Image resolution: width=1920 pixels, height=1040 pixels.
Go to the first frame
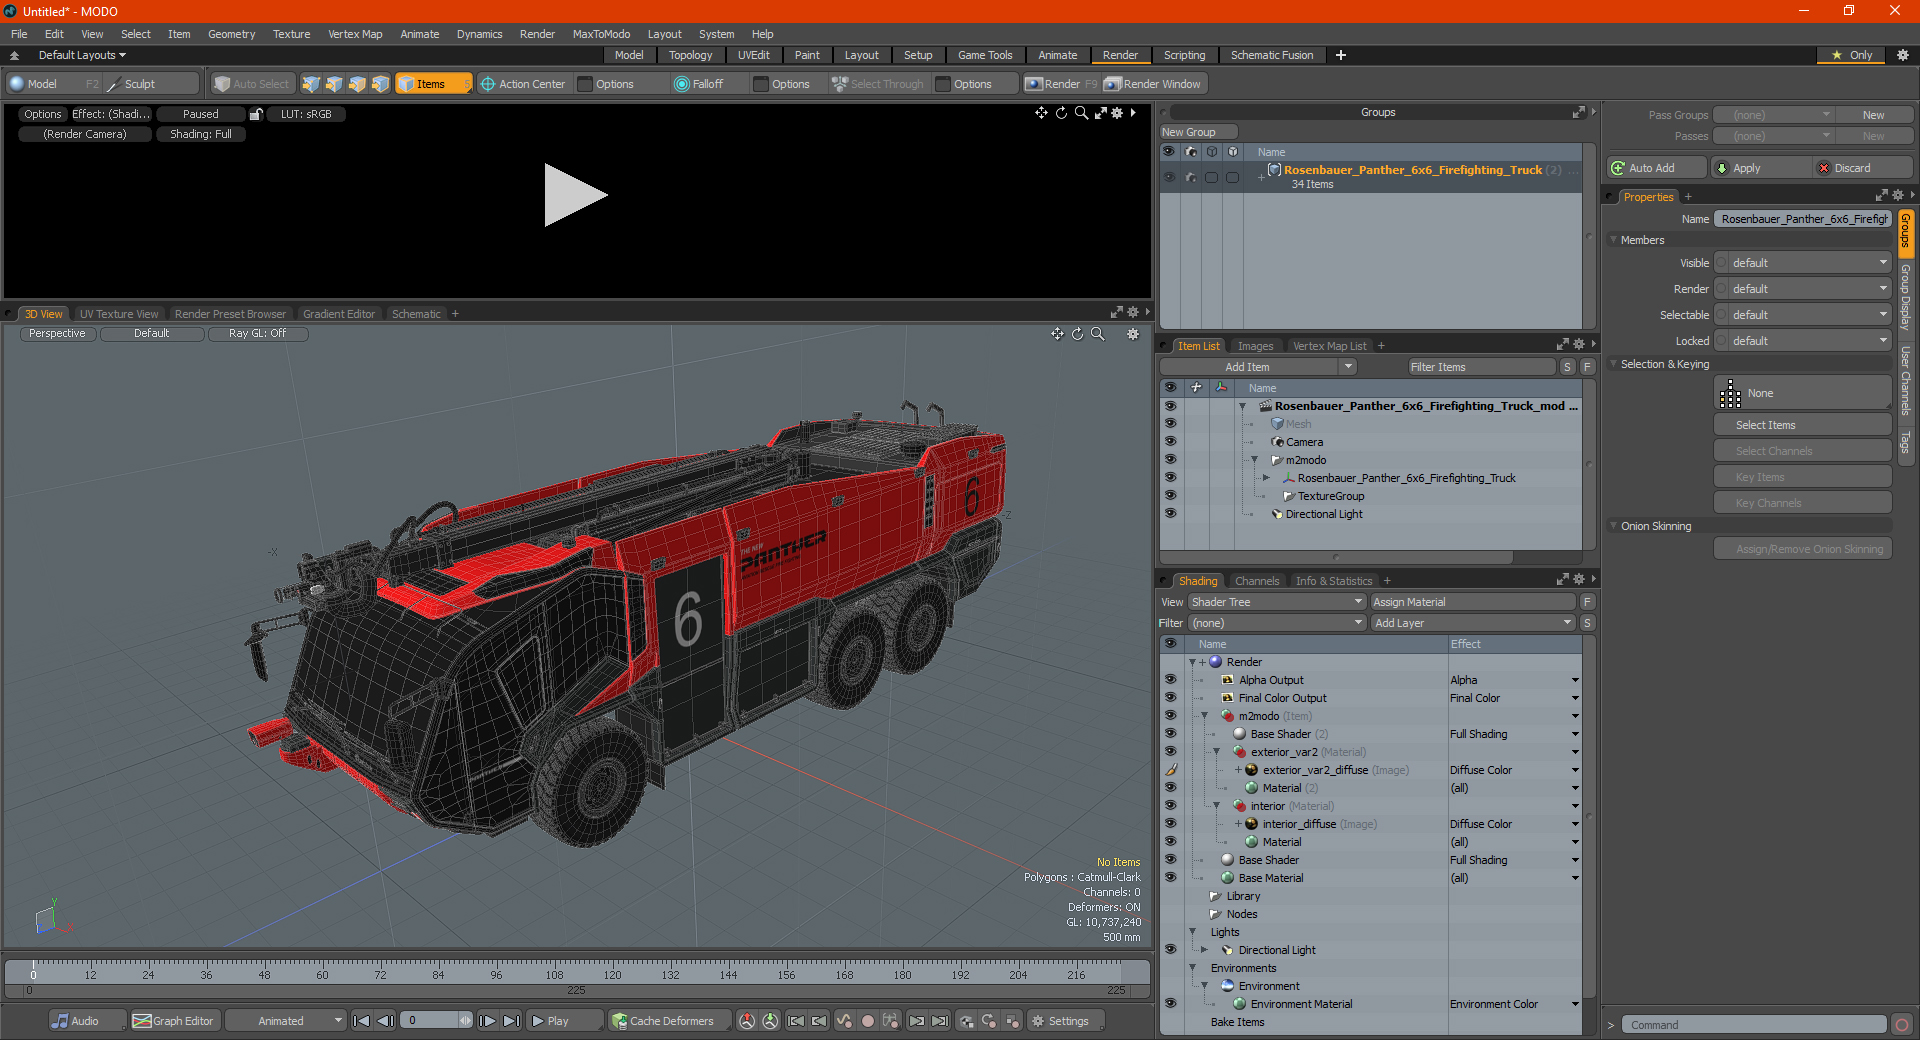click(x=362, y=1021)
